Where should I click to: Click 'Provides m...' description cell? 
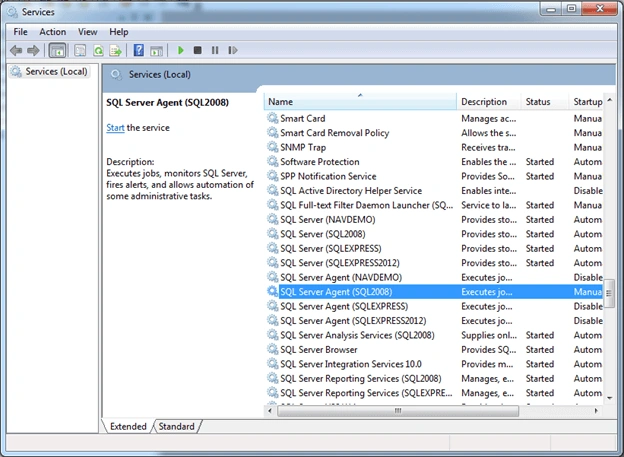click(x=487, y=364)
